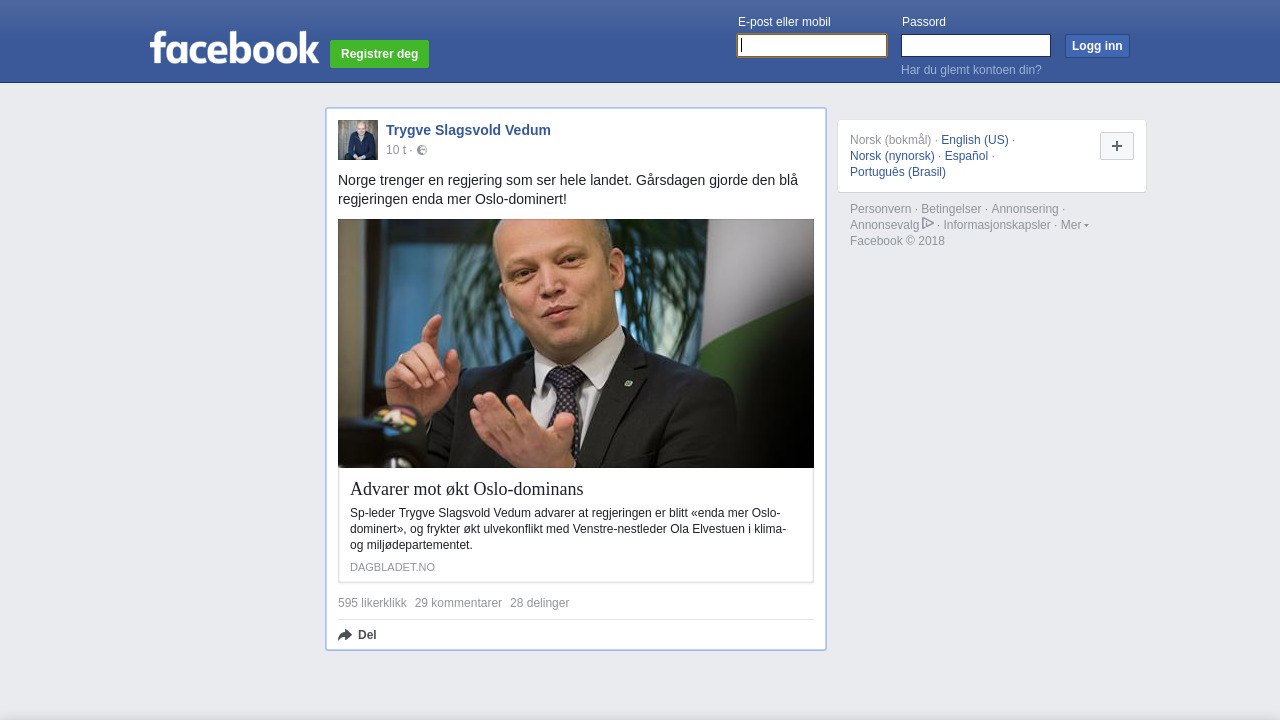The image size is (1280, 720).
Task: Switch language to English (US)
Action: click(975, 140)
